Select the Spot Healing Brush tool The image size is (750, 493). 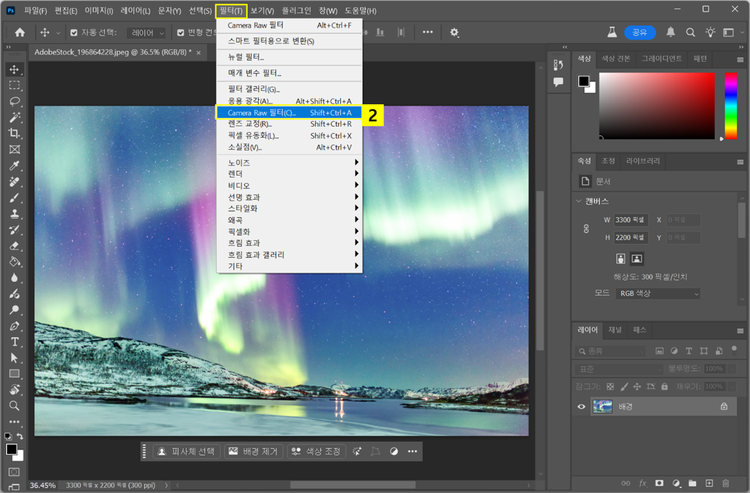click(x=14, y=182)
